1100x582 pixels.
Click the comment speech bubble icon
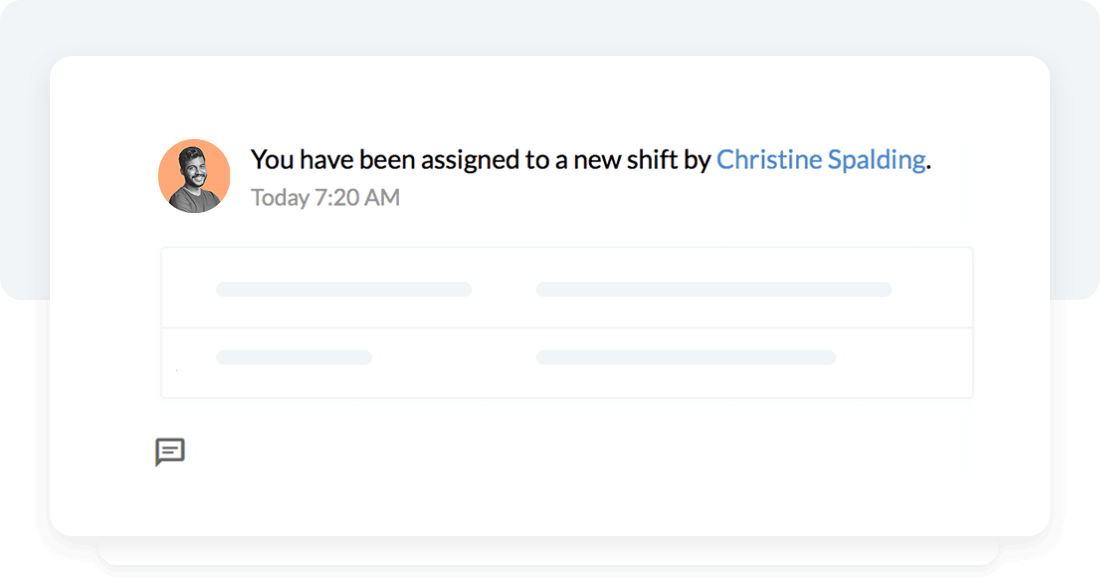coord(170,452)
